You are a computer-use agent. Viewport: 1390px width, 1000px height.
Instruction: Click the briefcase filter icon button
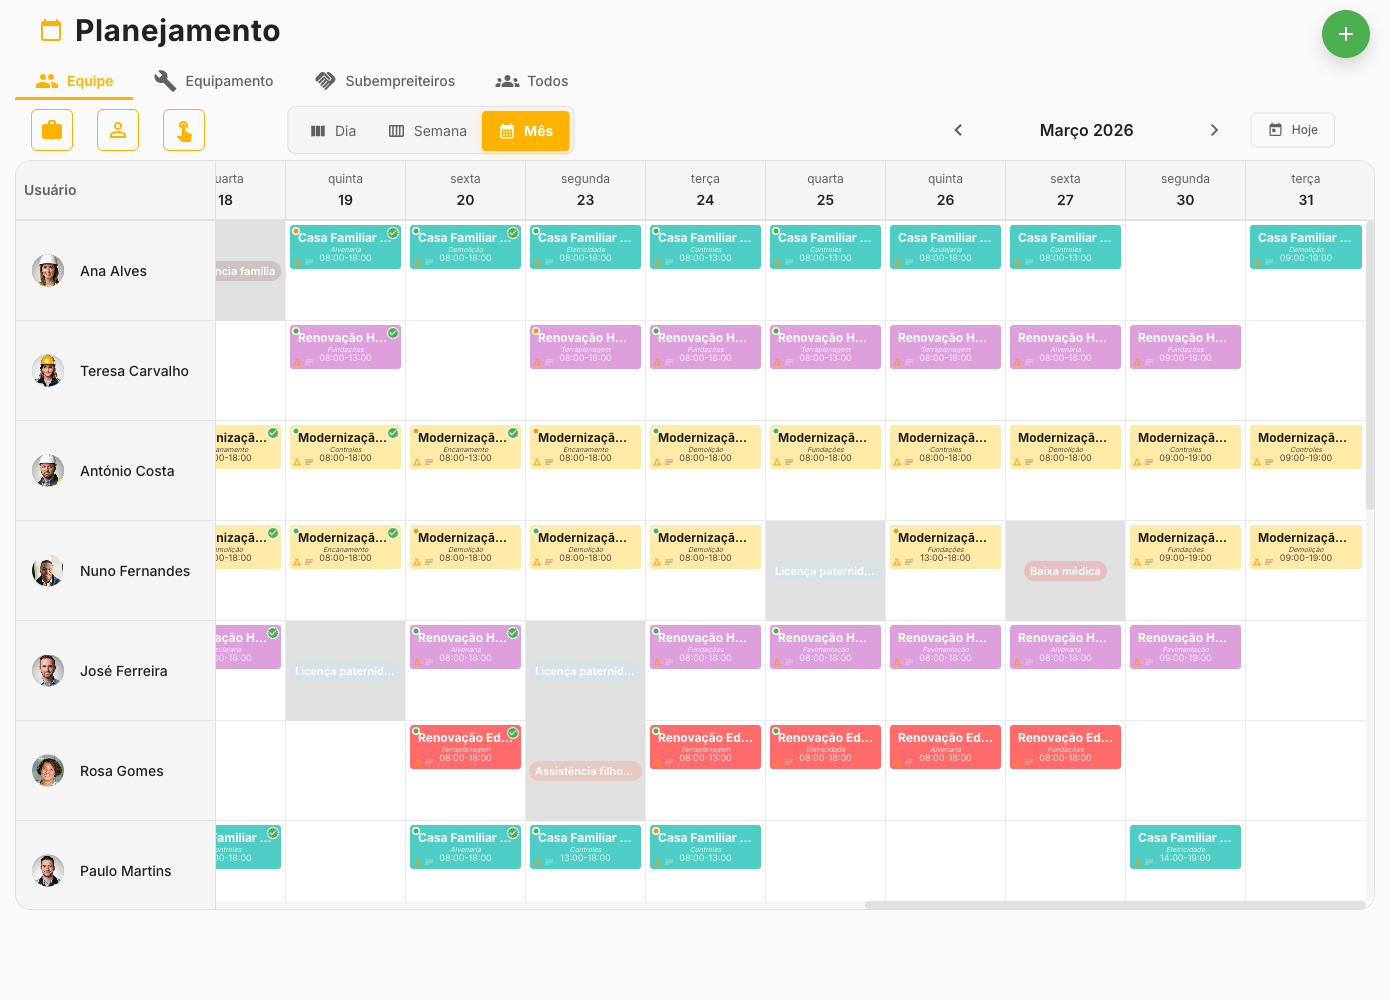(52, 130)
